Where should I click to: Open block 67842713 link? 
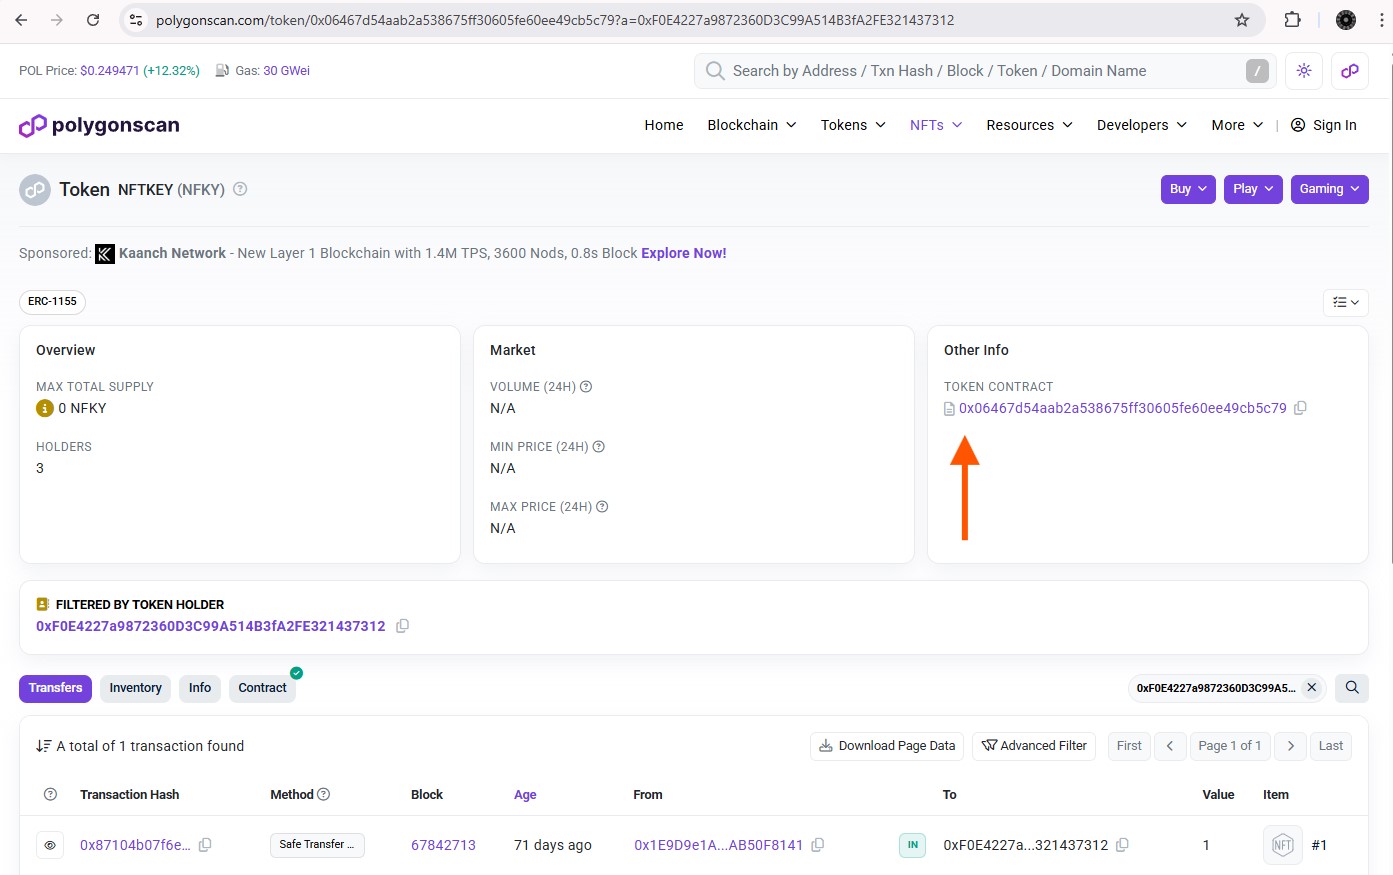(x=443, y=845)
